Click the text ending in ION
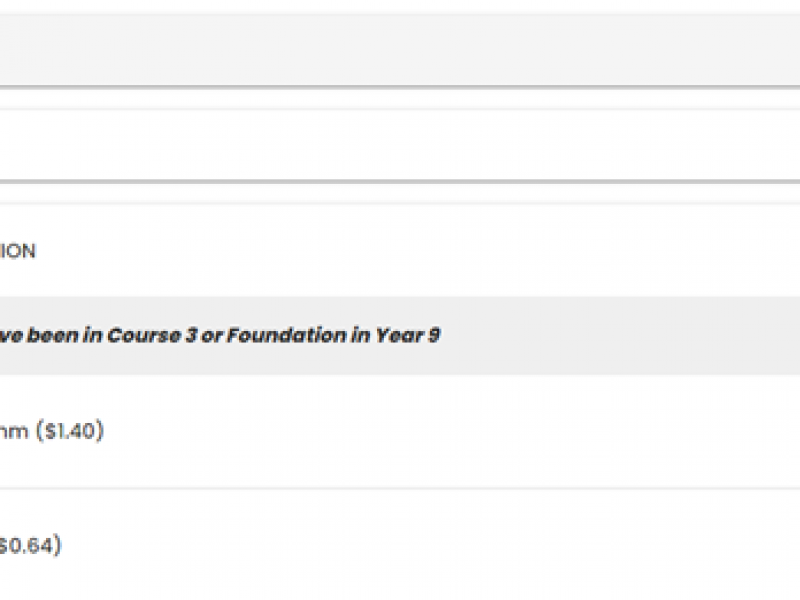Image resolution: width=800 pixels, height=600 pixels. 17,251
